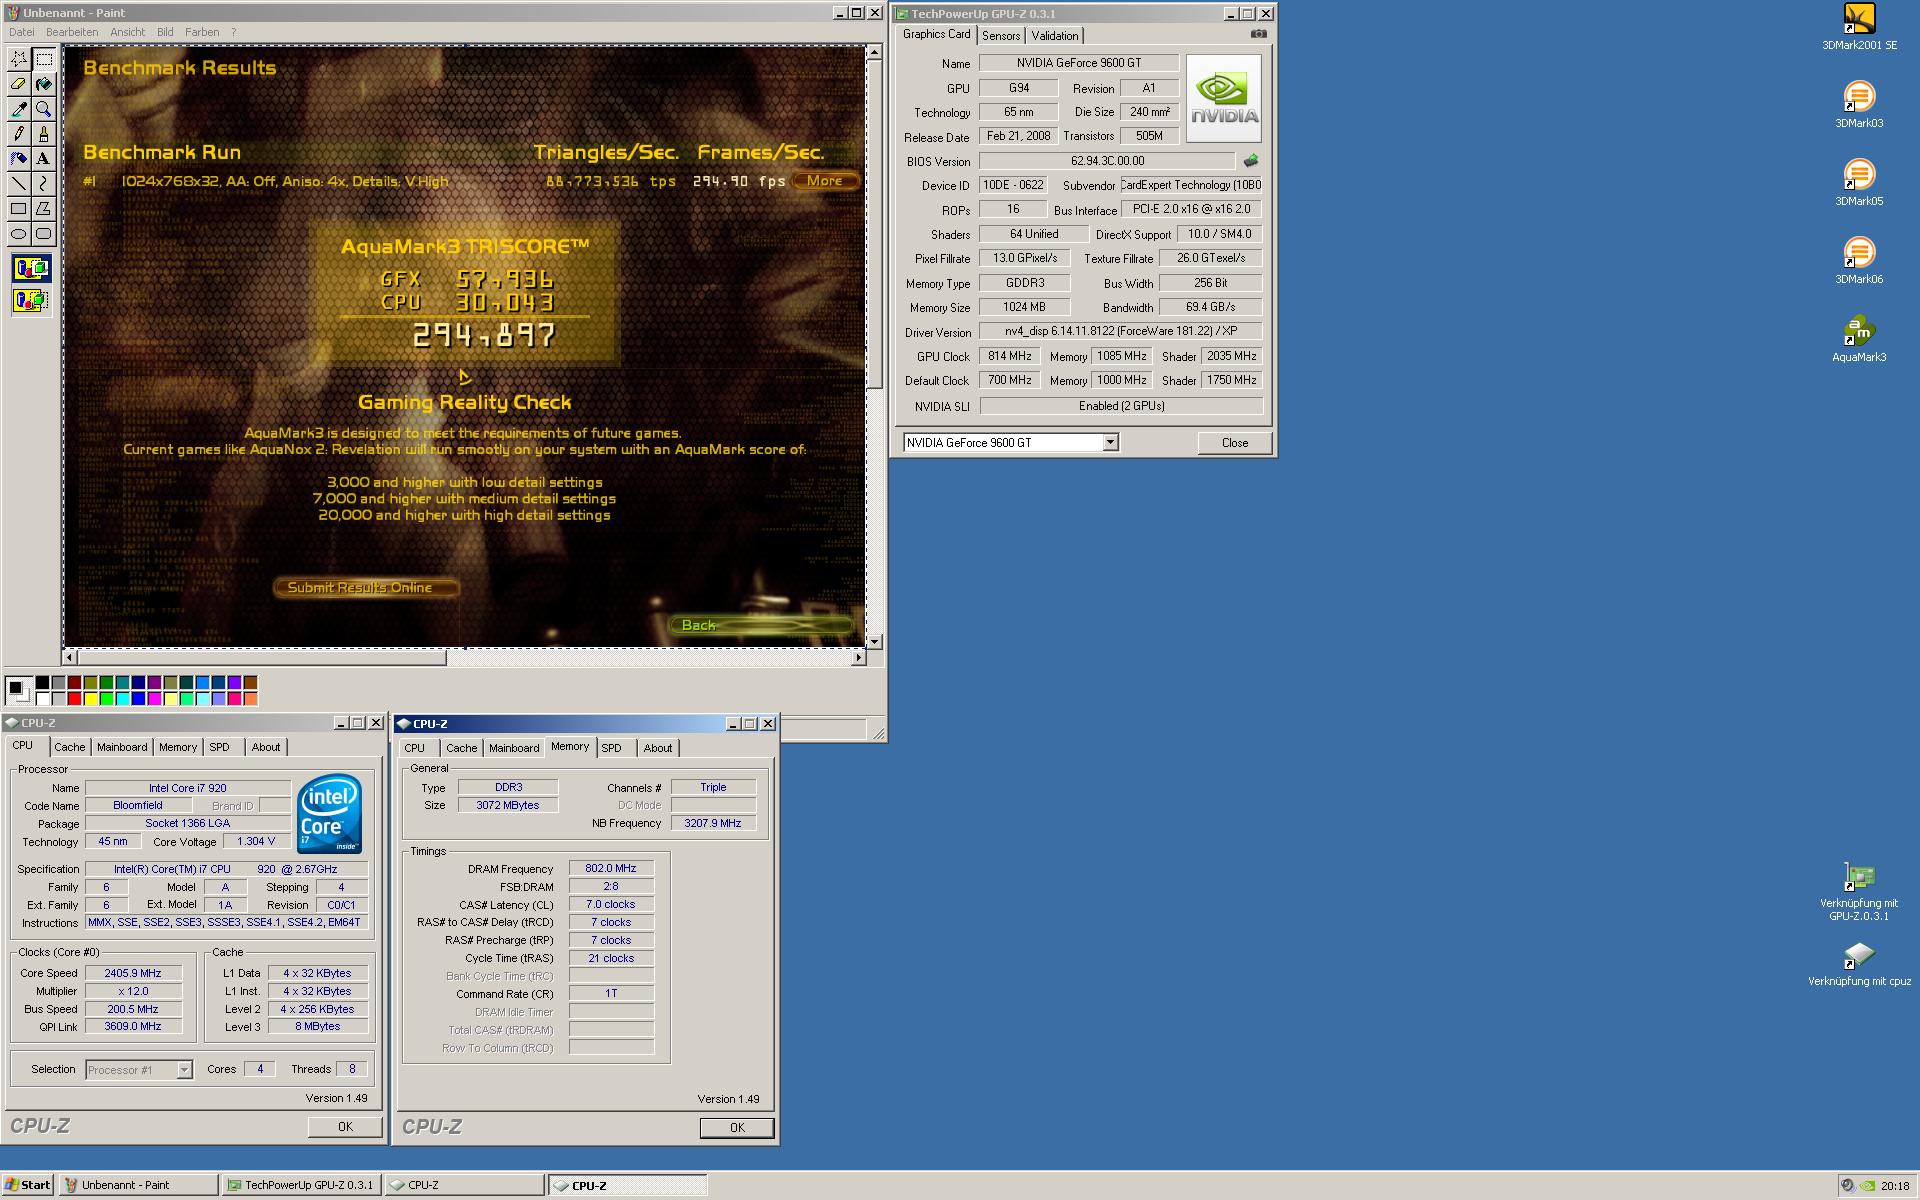Select the 'Verknüpfung mit cpuz' desktop icon
Viewport: 1920px width, 1200px height.
click(1859, 964)
